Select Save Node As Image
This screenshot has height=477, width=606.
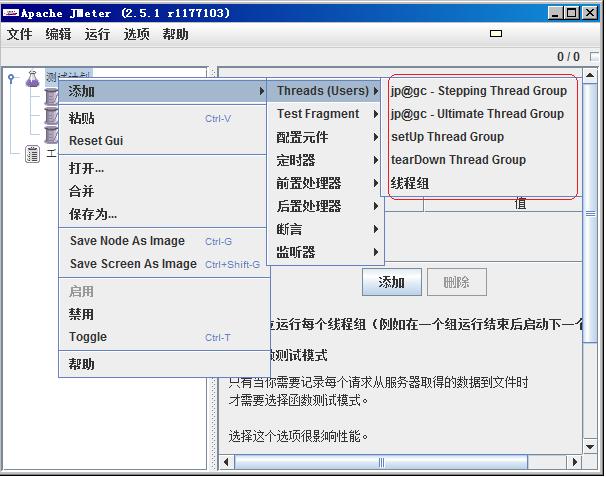163,241
